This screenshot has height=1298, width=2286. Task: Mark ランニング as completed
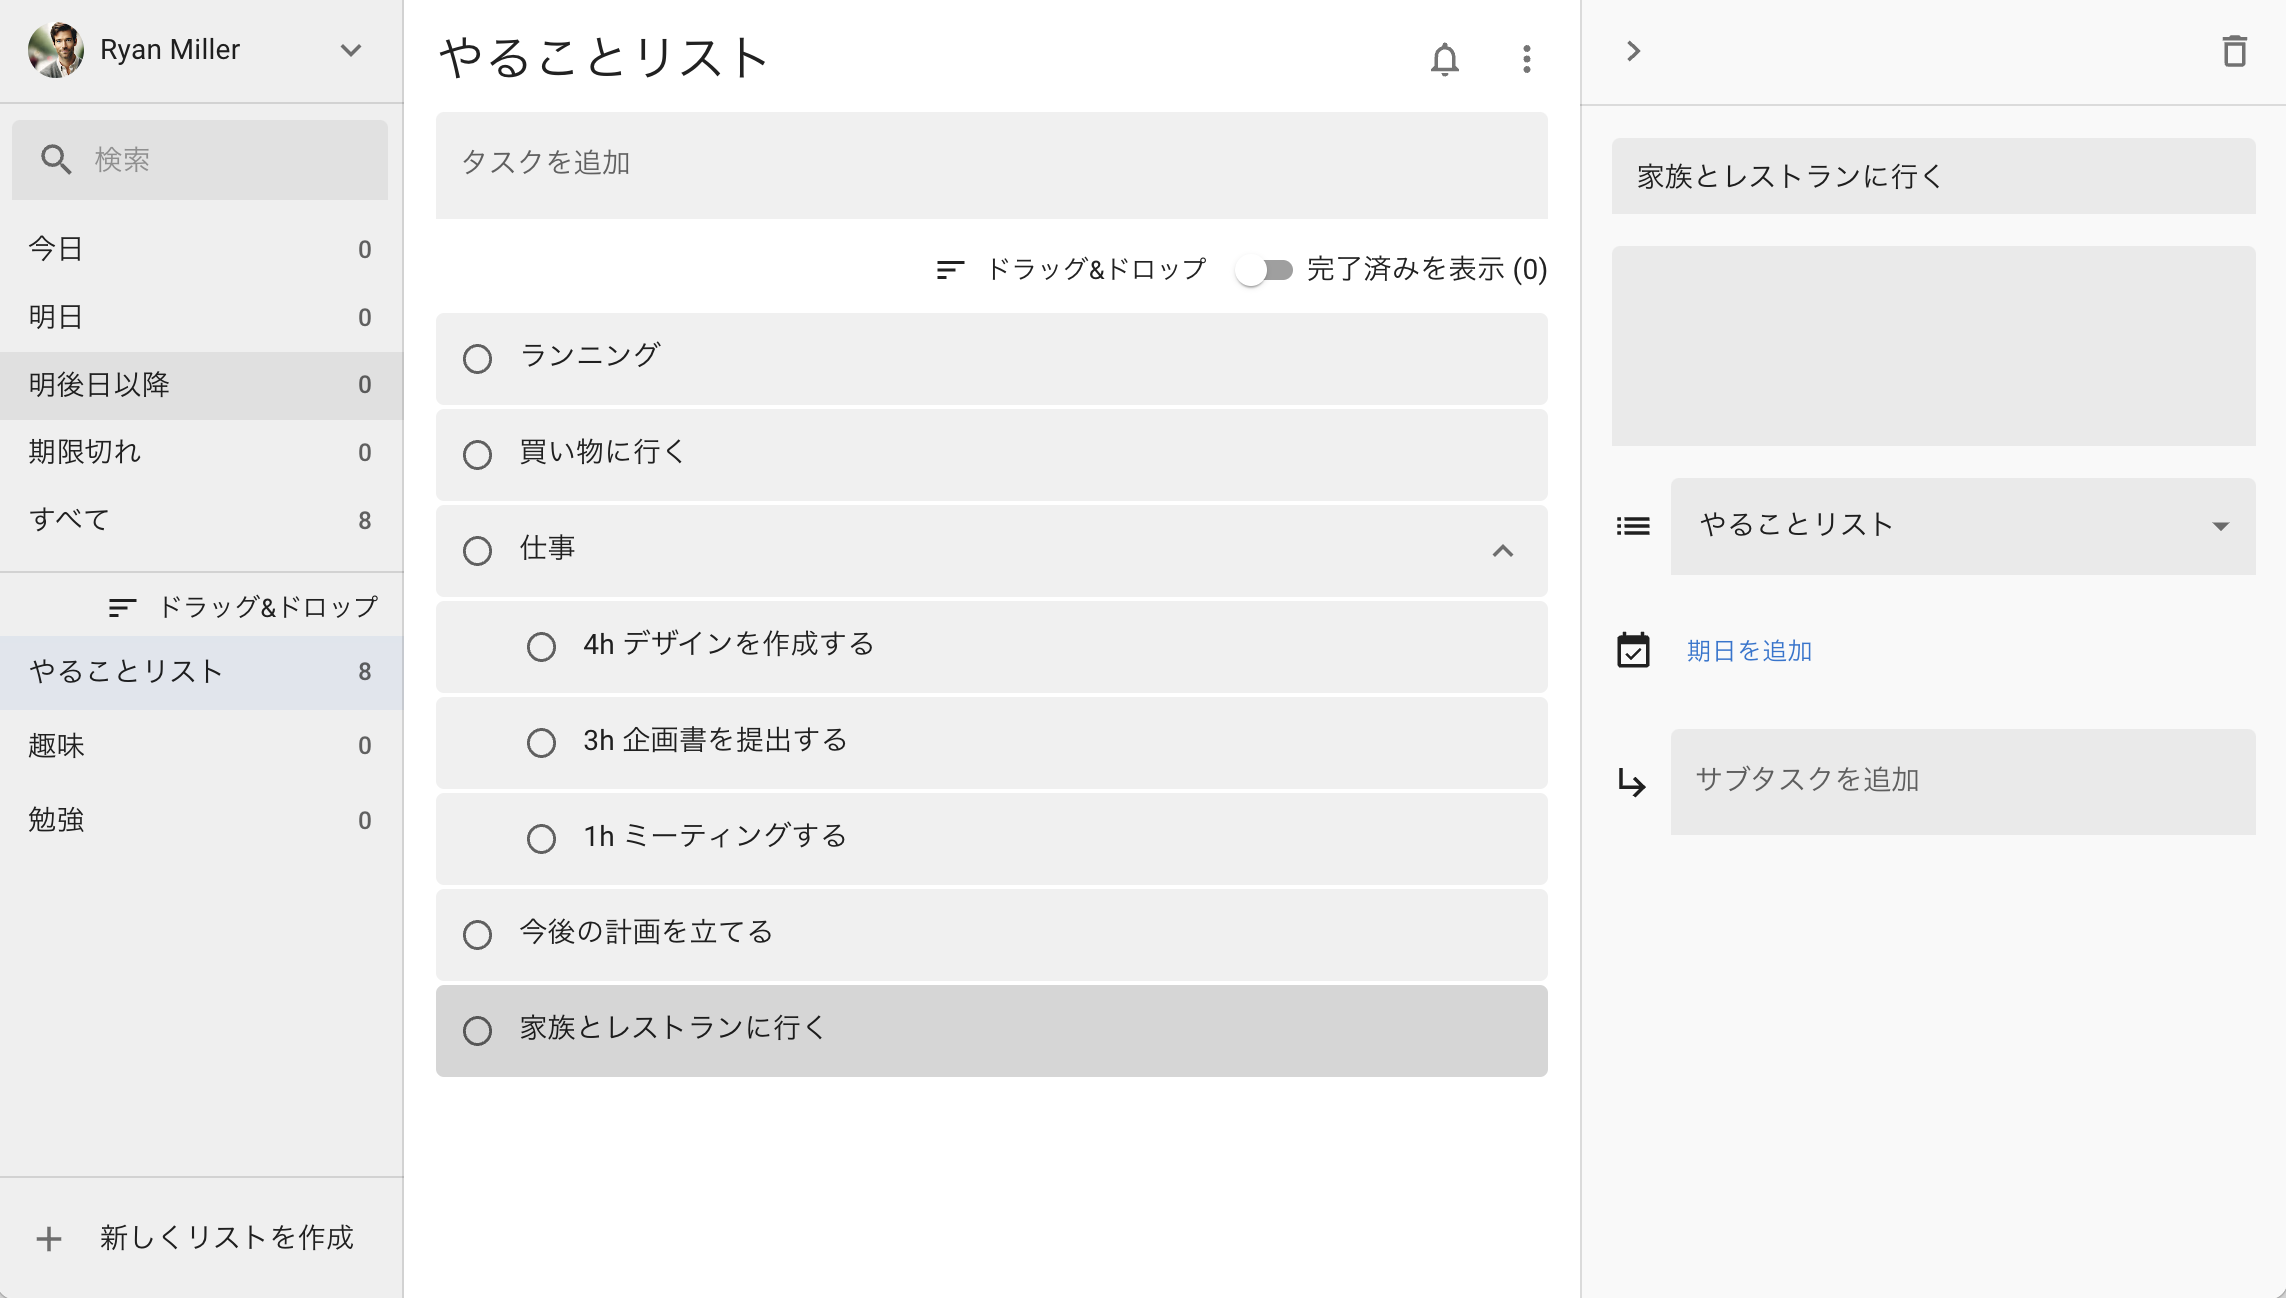pos(477,357)
